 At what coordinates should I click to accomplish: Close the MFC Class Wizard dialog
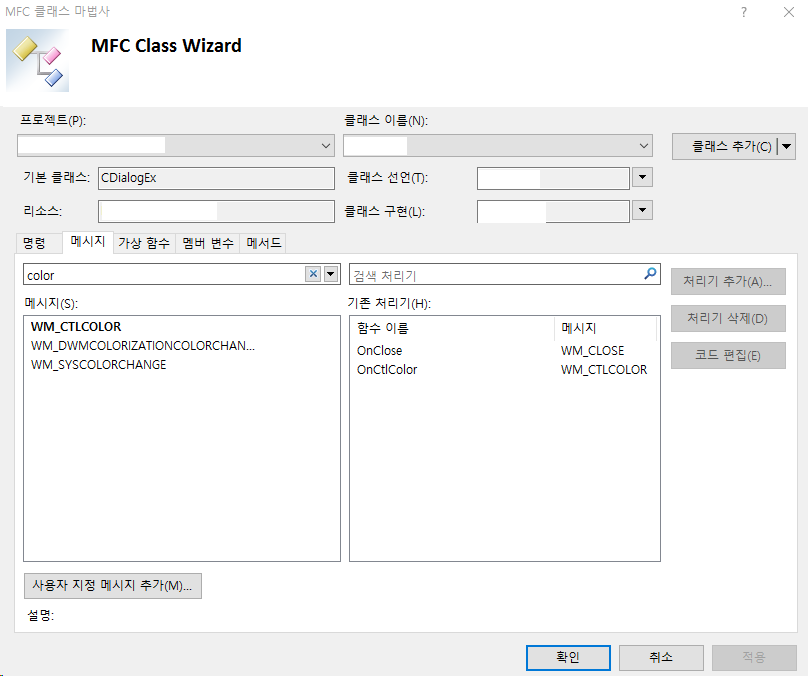[788, 12]
